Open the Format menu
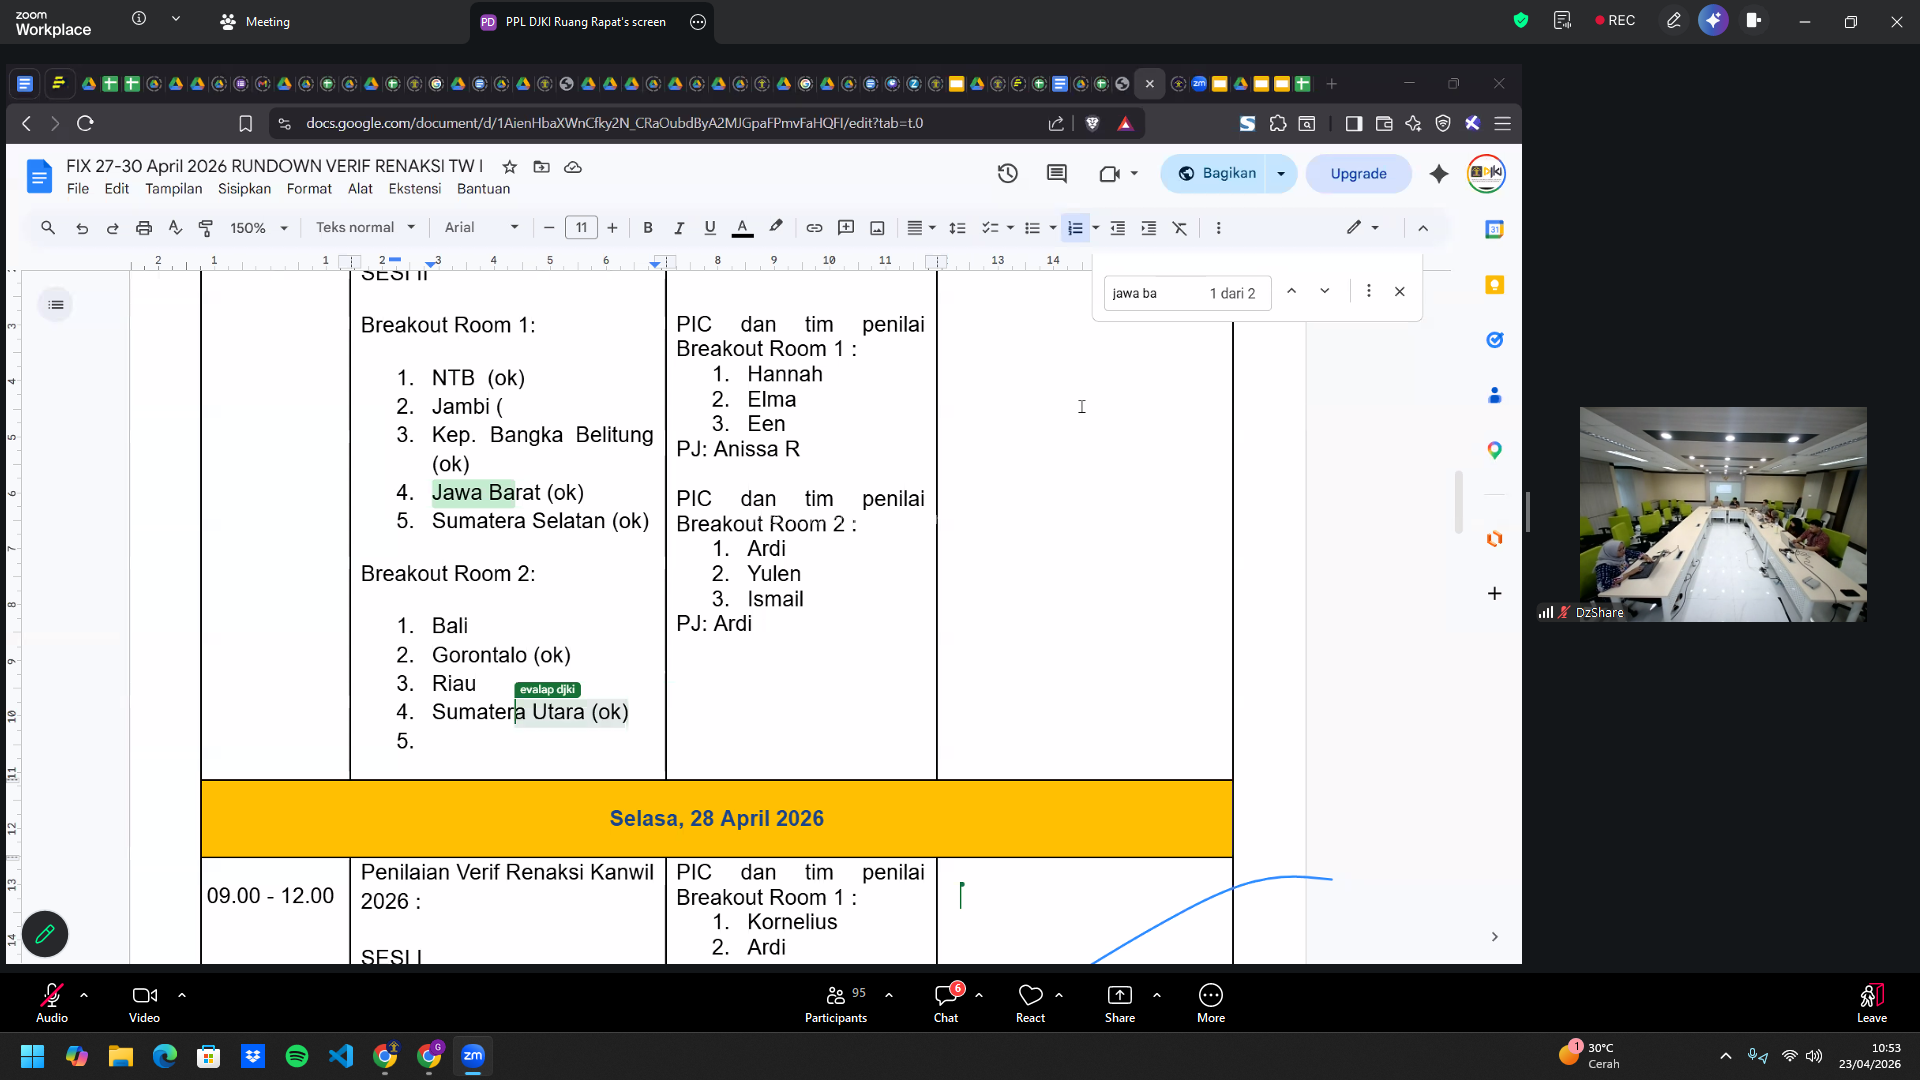Viewport: 1920px width, 1080px height. pyautogui.click(x=309, y=189)
